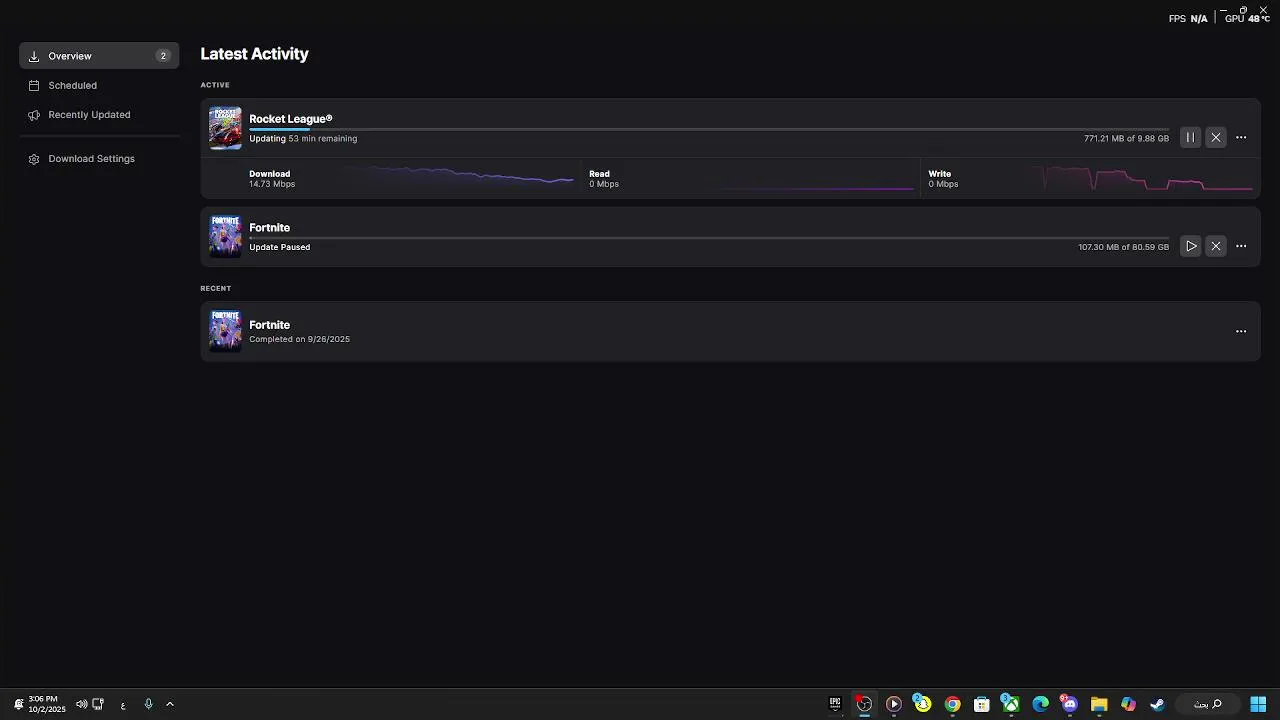Viewport: 1280px width, 720px height.
Task: Open Google Chrome from taskbar
Action: (952, 704)
